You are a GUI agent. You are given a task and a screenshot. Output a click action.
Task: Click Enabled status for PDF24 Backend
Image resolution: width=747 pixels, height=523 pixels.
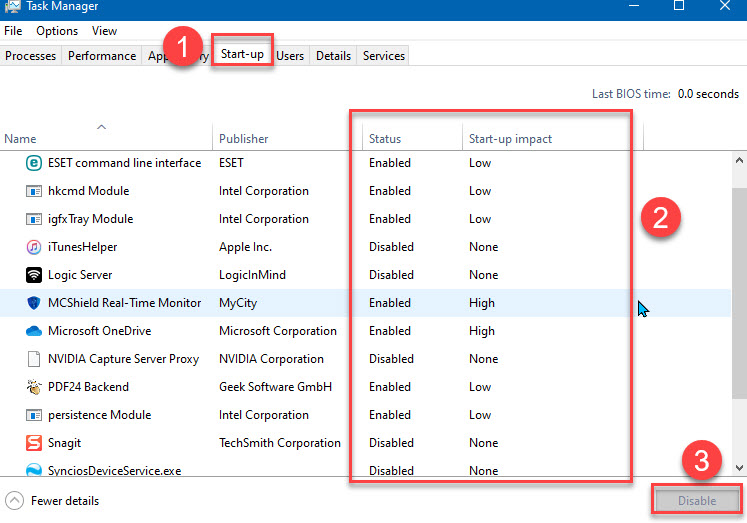pyautogui.click(x=390, y=387)
